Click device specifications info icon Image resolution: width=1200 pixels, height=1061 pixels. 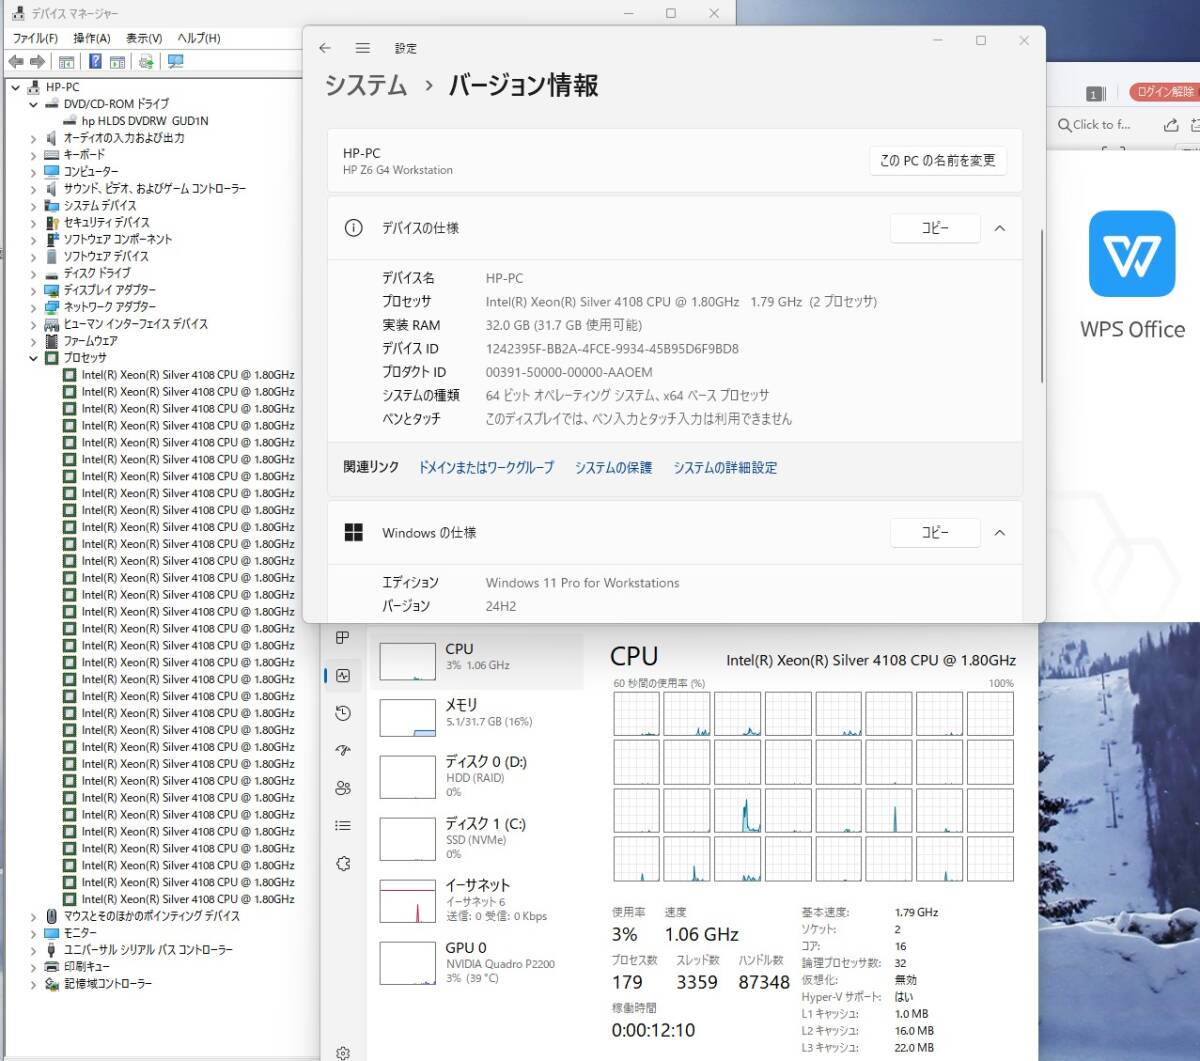pos(353,228)
